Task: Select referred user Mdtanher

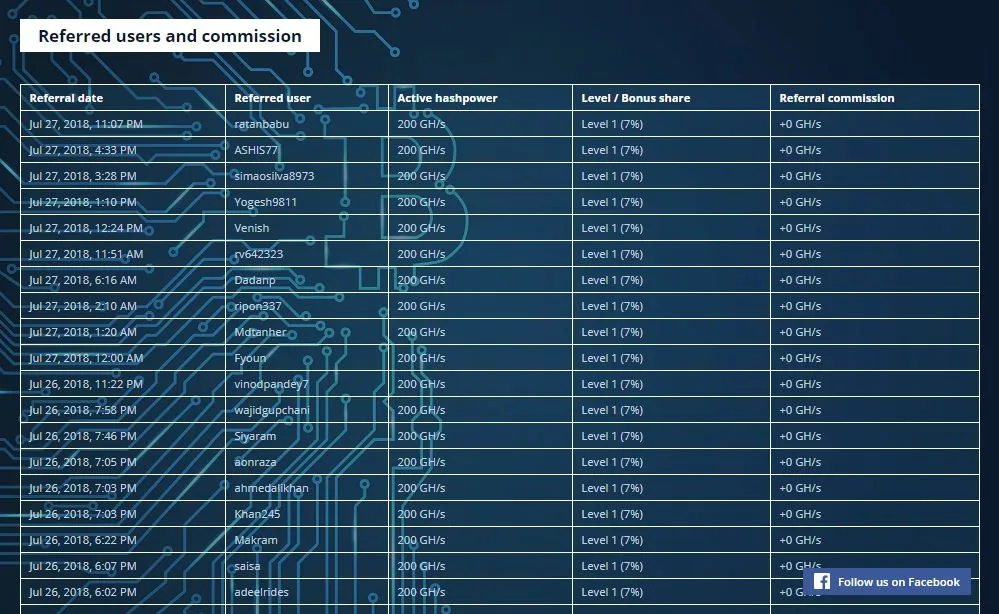Action: coord(261,332)
